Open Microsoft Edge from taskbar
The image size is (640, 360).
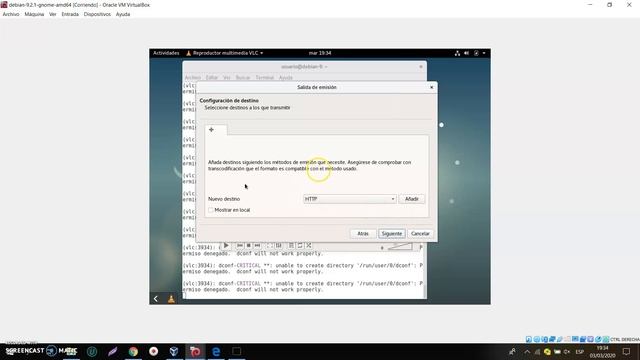[x=216, y=351]
